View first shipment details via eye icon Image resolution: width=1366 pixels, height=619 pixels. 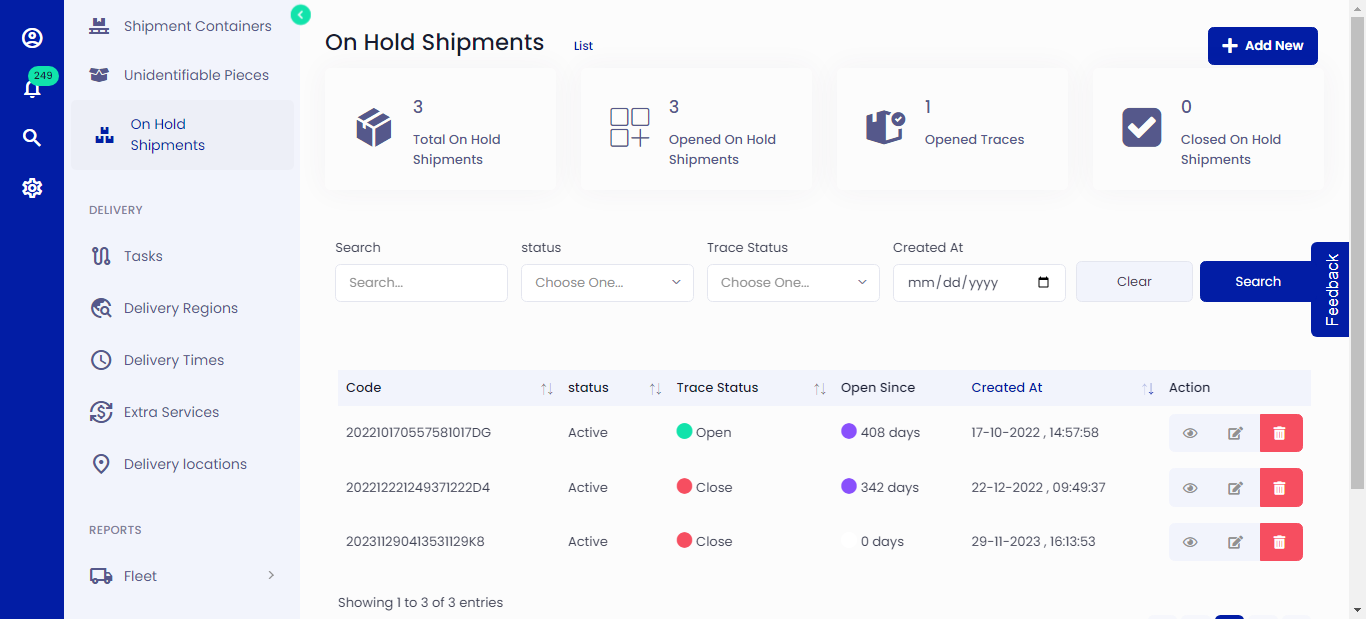[1190, 432]
